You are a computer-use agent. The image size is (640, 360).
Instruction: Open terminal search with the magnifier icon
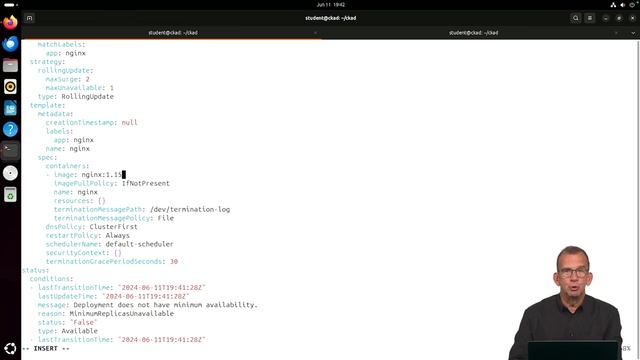[x=576, y=18]
